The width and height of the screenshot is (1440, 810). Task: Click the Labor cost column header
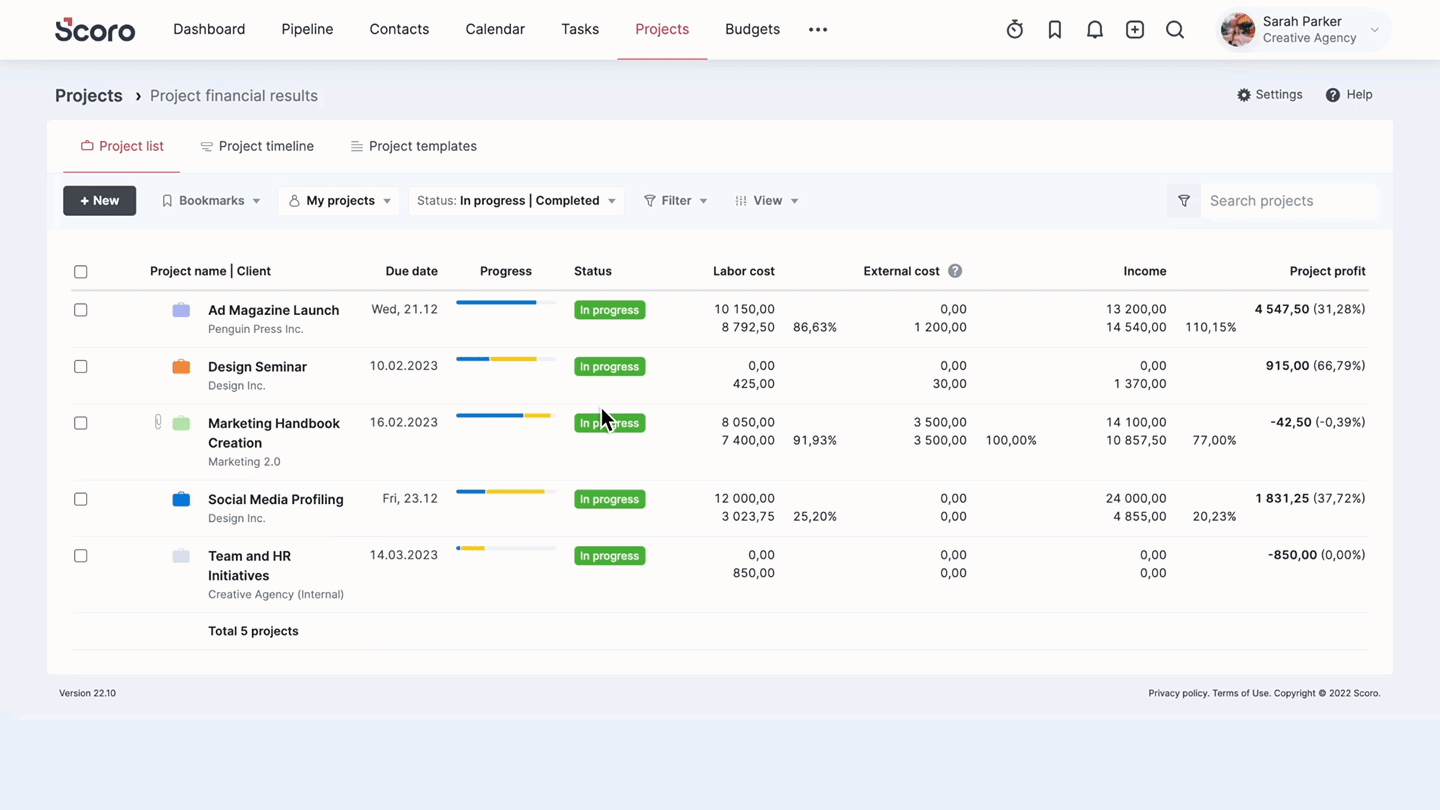[x=743, y=271]
